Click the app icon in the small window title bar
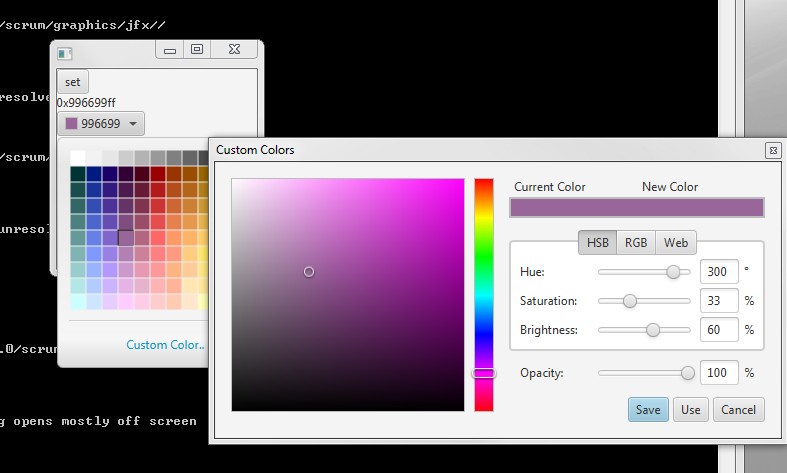This screenshot has width=787, height=473. coord(65,53)
